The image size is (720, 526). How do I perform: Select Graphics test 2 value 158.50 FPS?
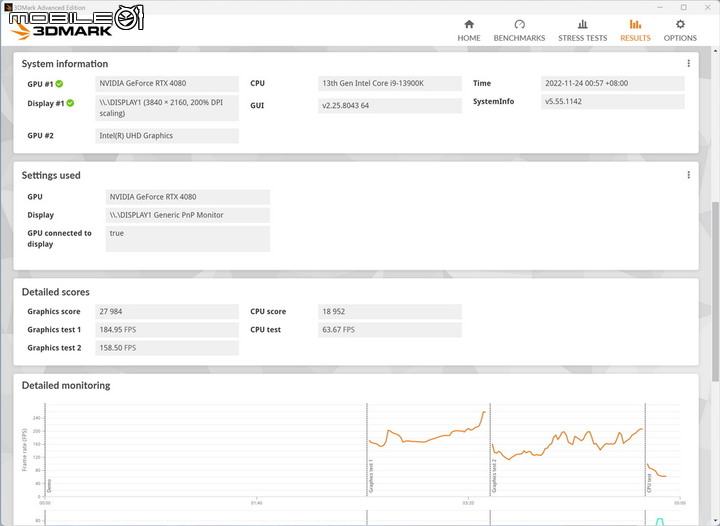(x=167, y=348)
